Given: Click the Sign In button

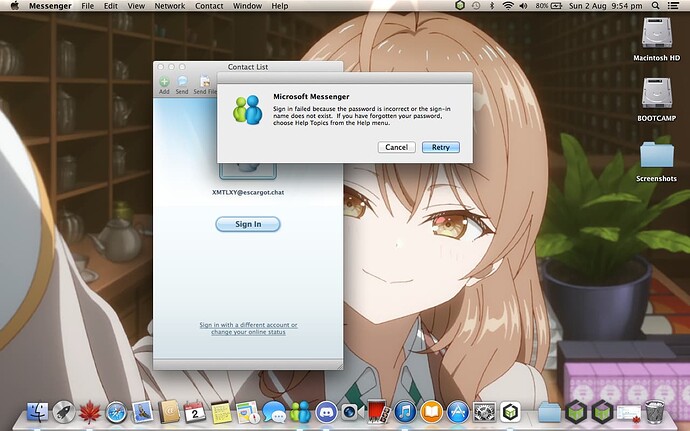Looking at the screenshot, I should pos(248,224).
